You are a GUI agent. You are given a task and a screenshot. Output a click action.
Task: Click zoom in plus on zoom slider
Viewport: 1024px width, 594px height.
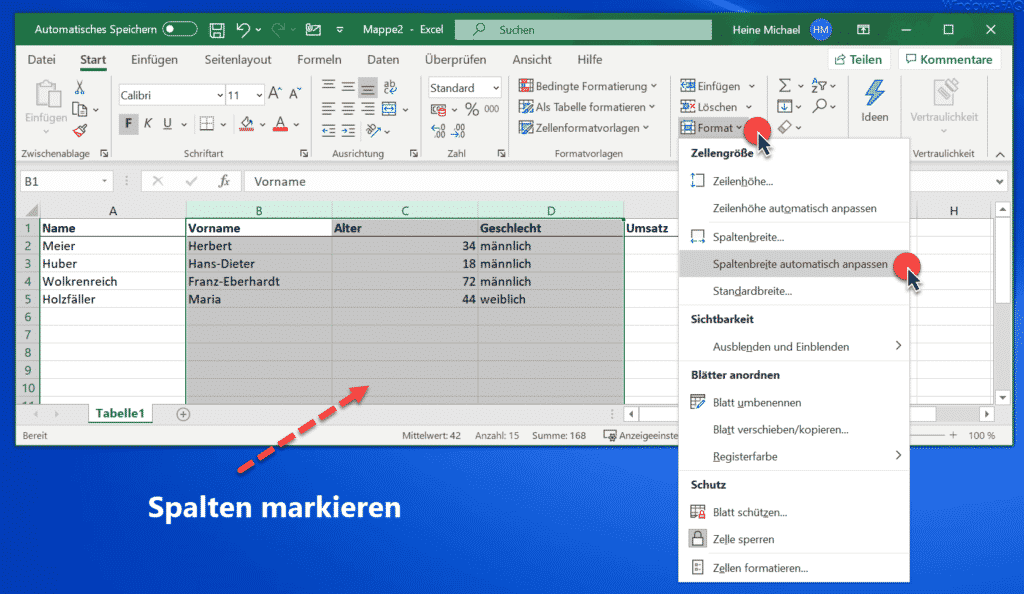[953, 435]
